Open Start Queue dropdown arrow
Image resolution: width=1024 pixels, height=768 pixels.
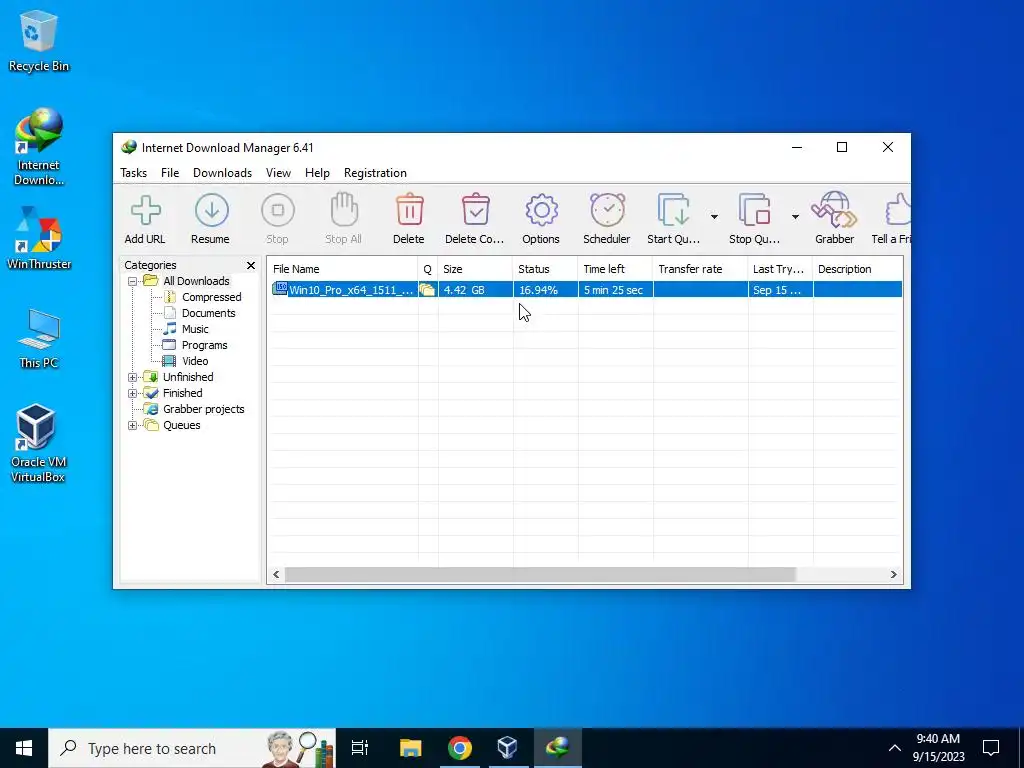point(714,217)
